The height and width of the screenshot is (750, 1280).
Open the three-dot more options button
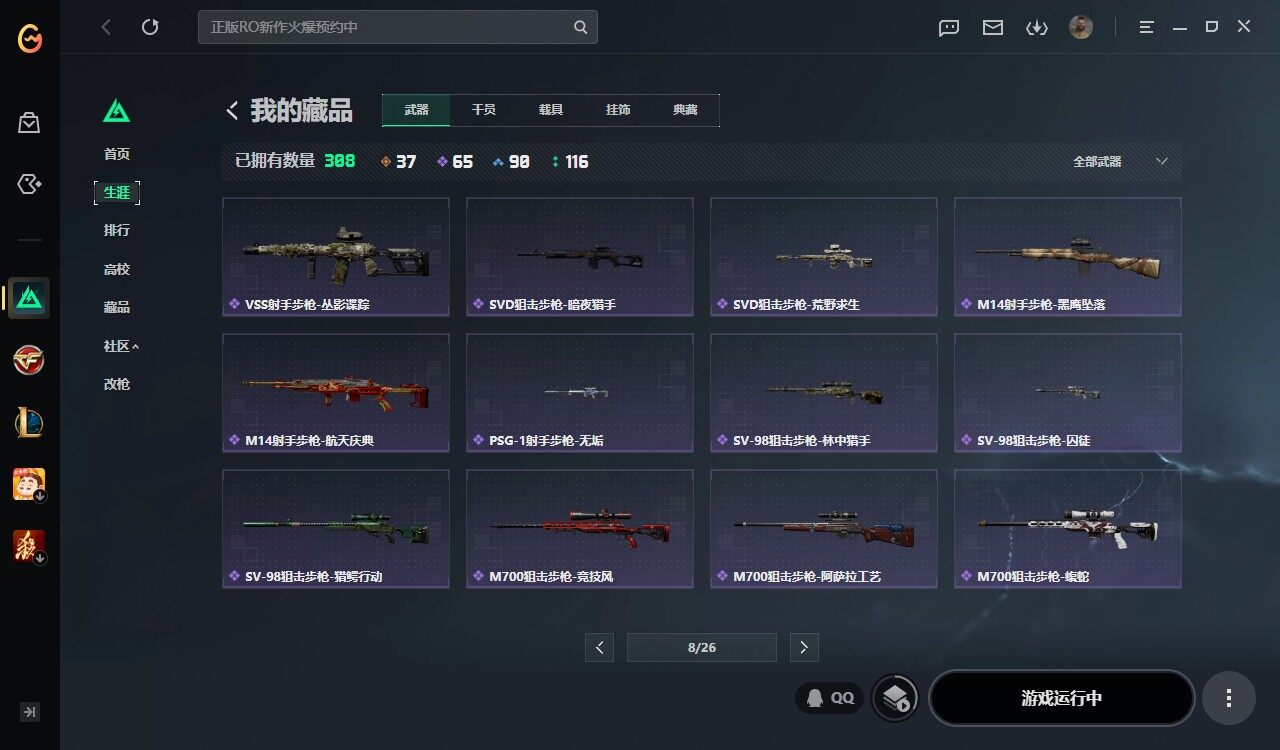tap(1229, 698)
